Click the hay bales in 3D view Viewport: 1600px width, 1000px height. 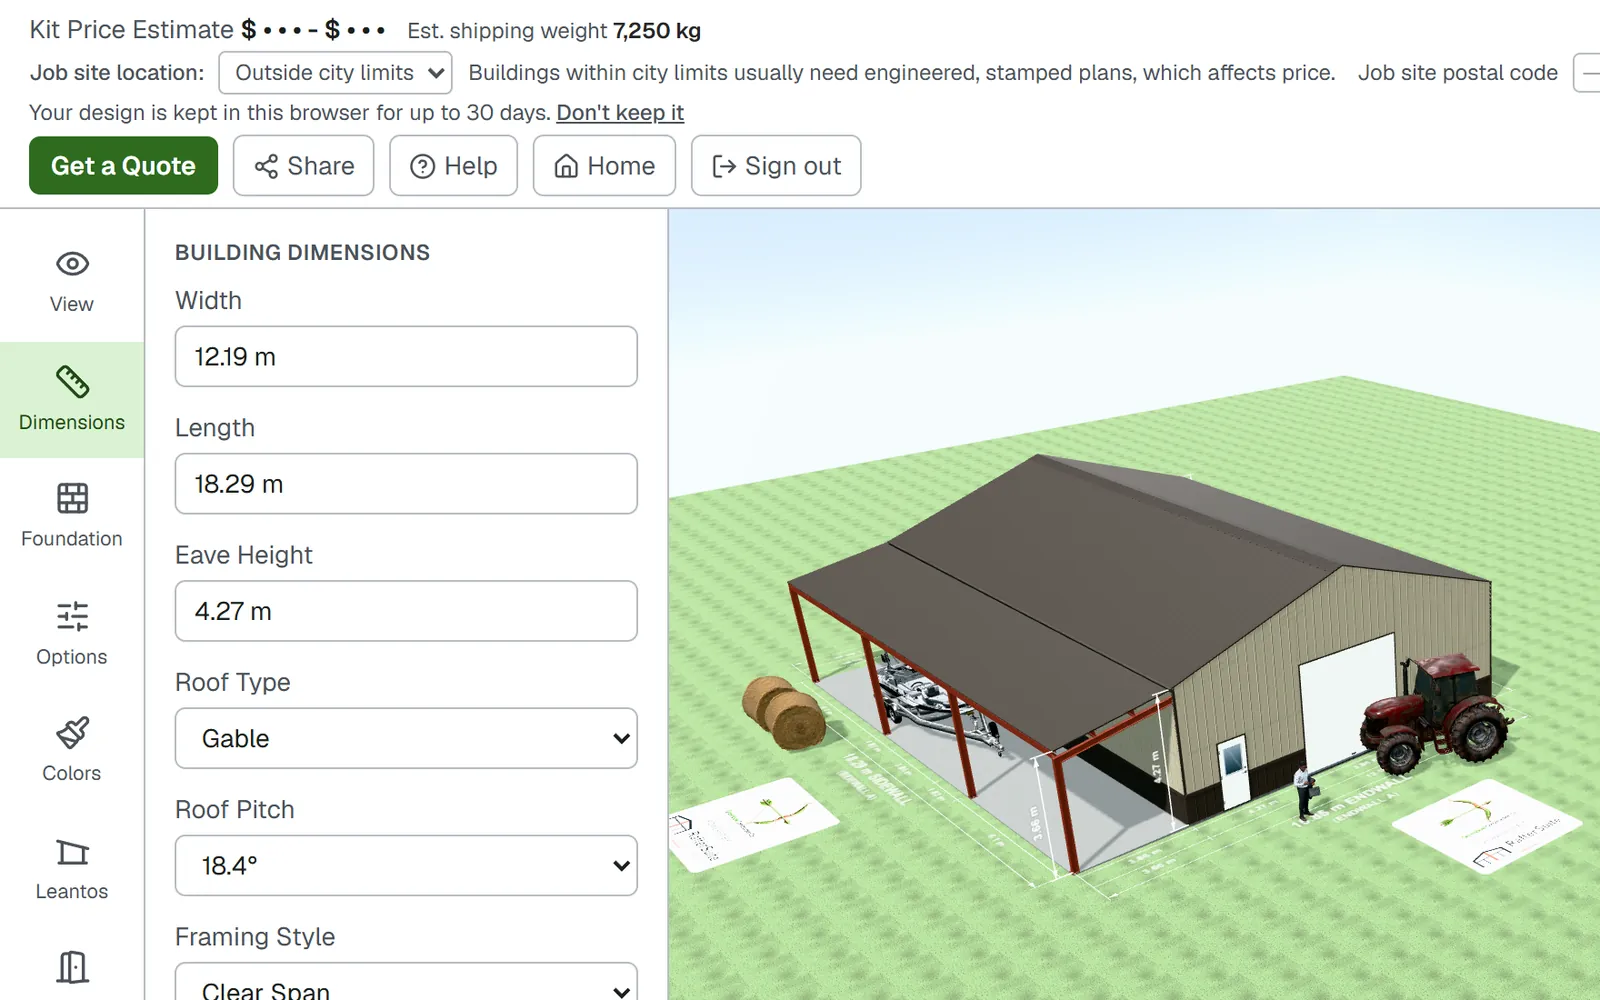pyautogui.click(x=784, y=712)
